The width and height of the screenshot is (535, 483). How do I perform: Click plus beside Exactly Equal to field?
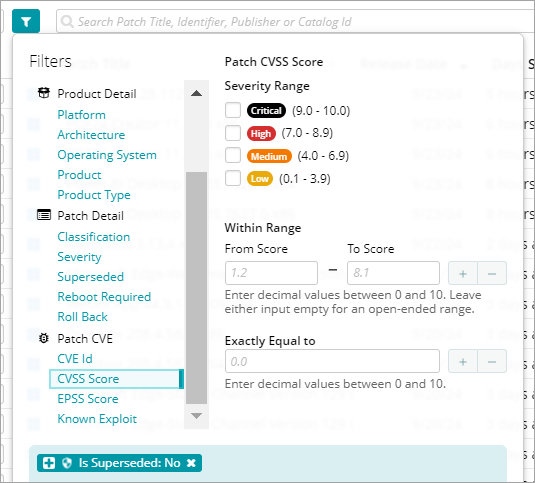463,361
